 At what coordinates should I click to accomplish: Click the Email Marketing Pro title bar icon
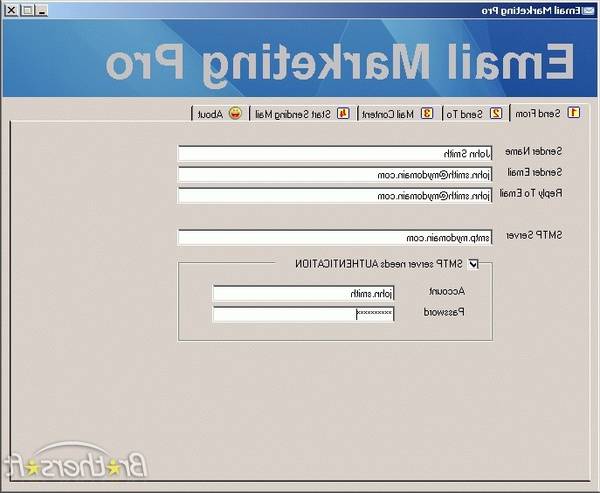pos(589,10)
